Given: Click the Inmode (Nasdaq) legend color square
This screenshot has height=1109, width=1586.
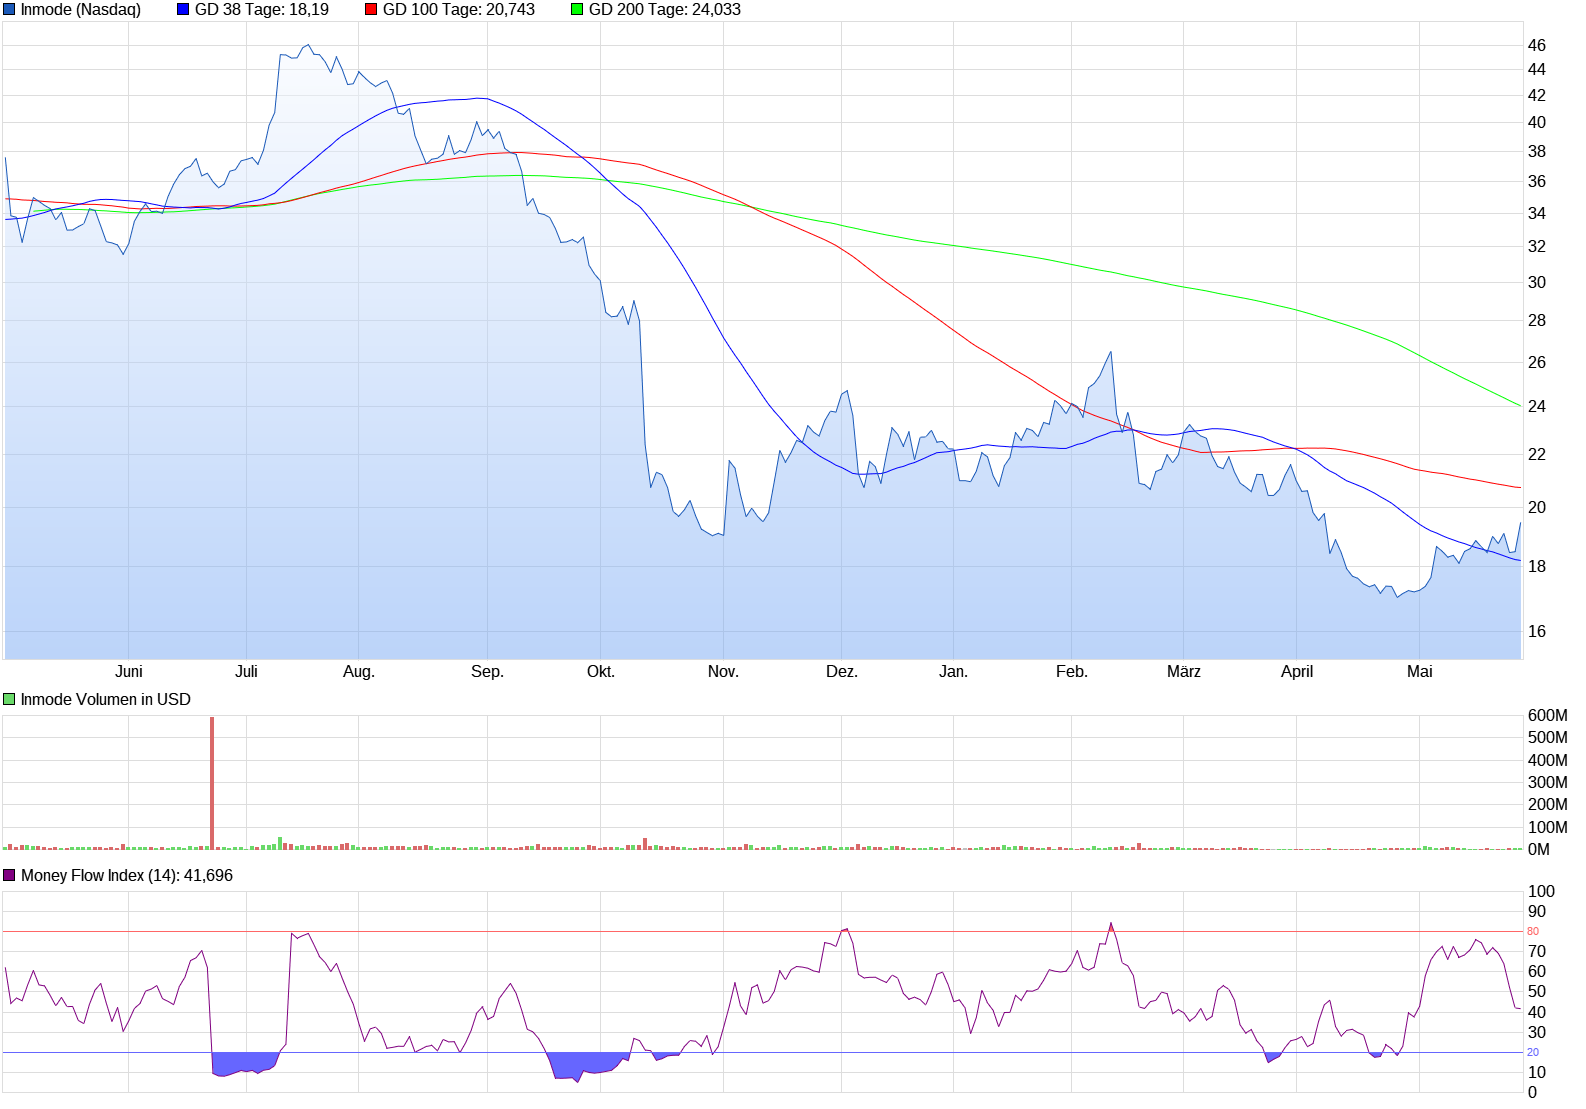Looking at the screenshot, I should point(9,10).
